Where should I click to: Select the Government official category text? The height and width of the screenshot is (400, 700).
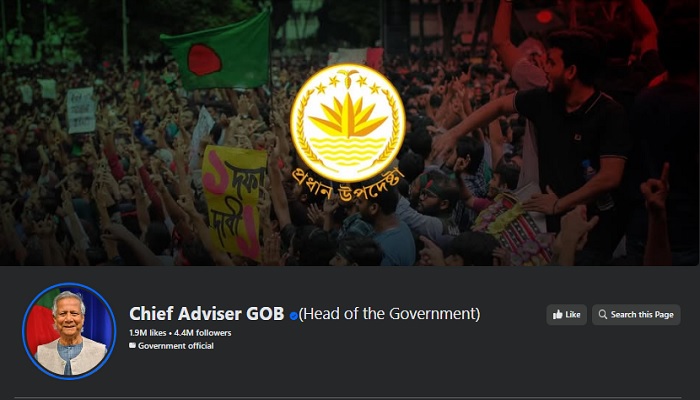(x=176, y=346)
